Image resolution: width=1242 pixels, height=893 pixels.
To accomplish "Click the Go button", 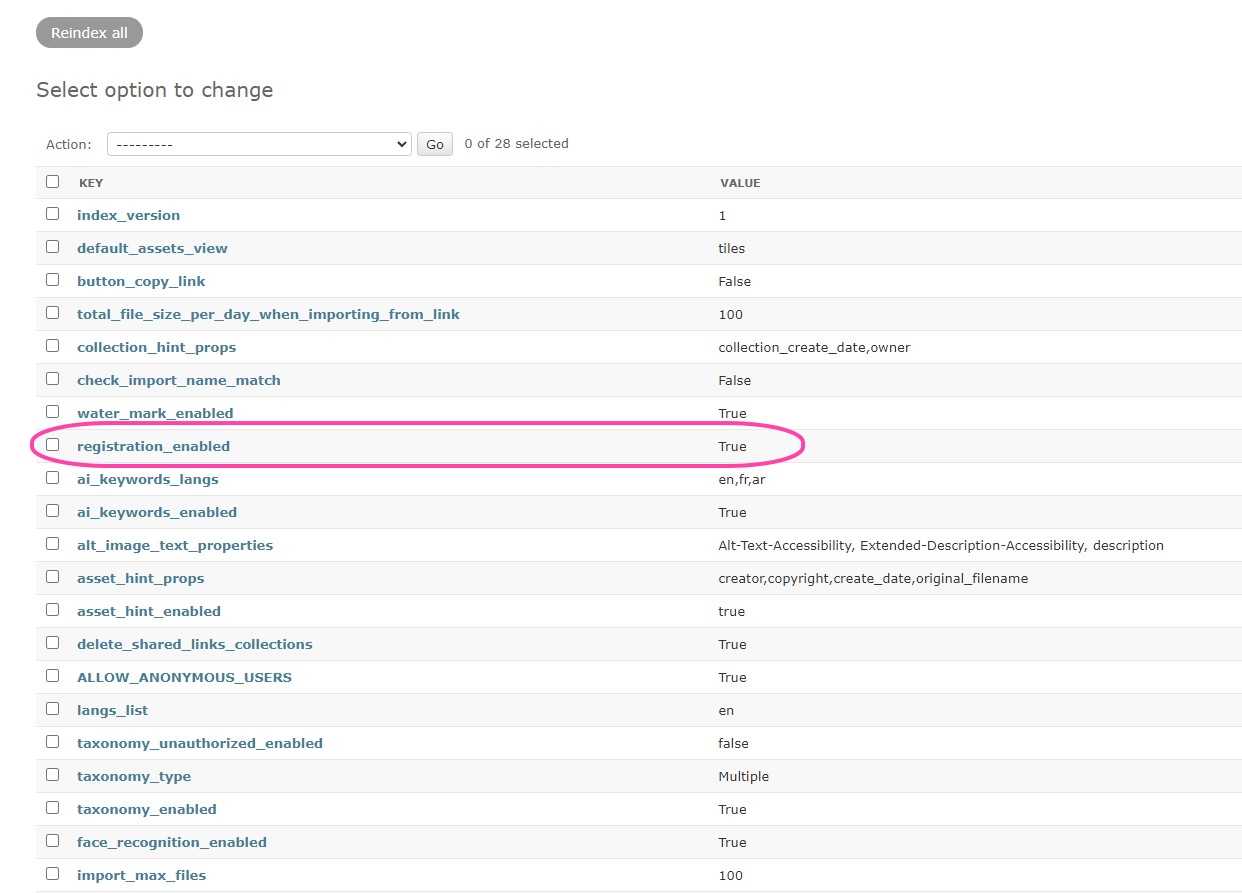I will click(x=435, y=144).
